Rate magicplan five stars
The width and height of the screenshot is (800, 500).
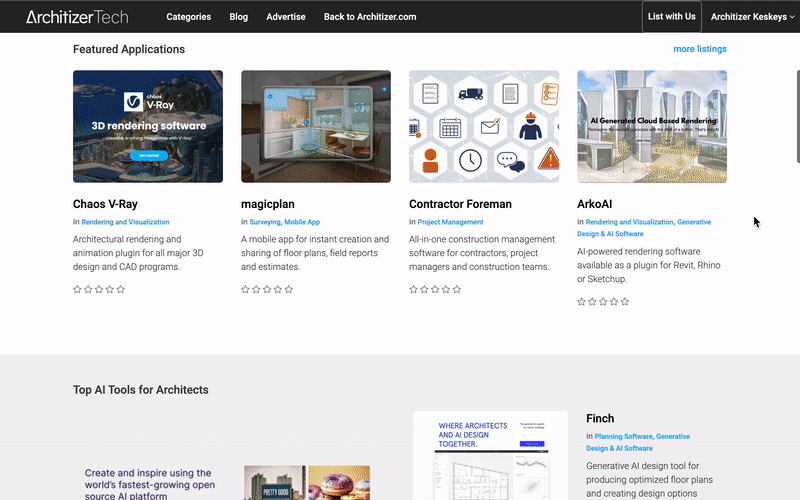coord(289,289)
